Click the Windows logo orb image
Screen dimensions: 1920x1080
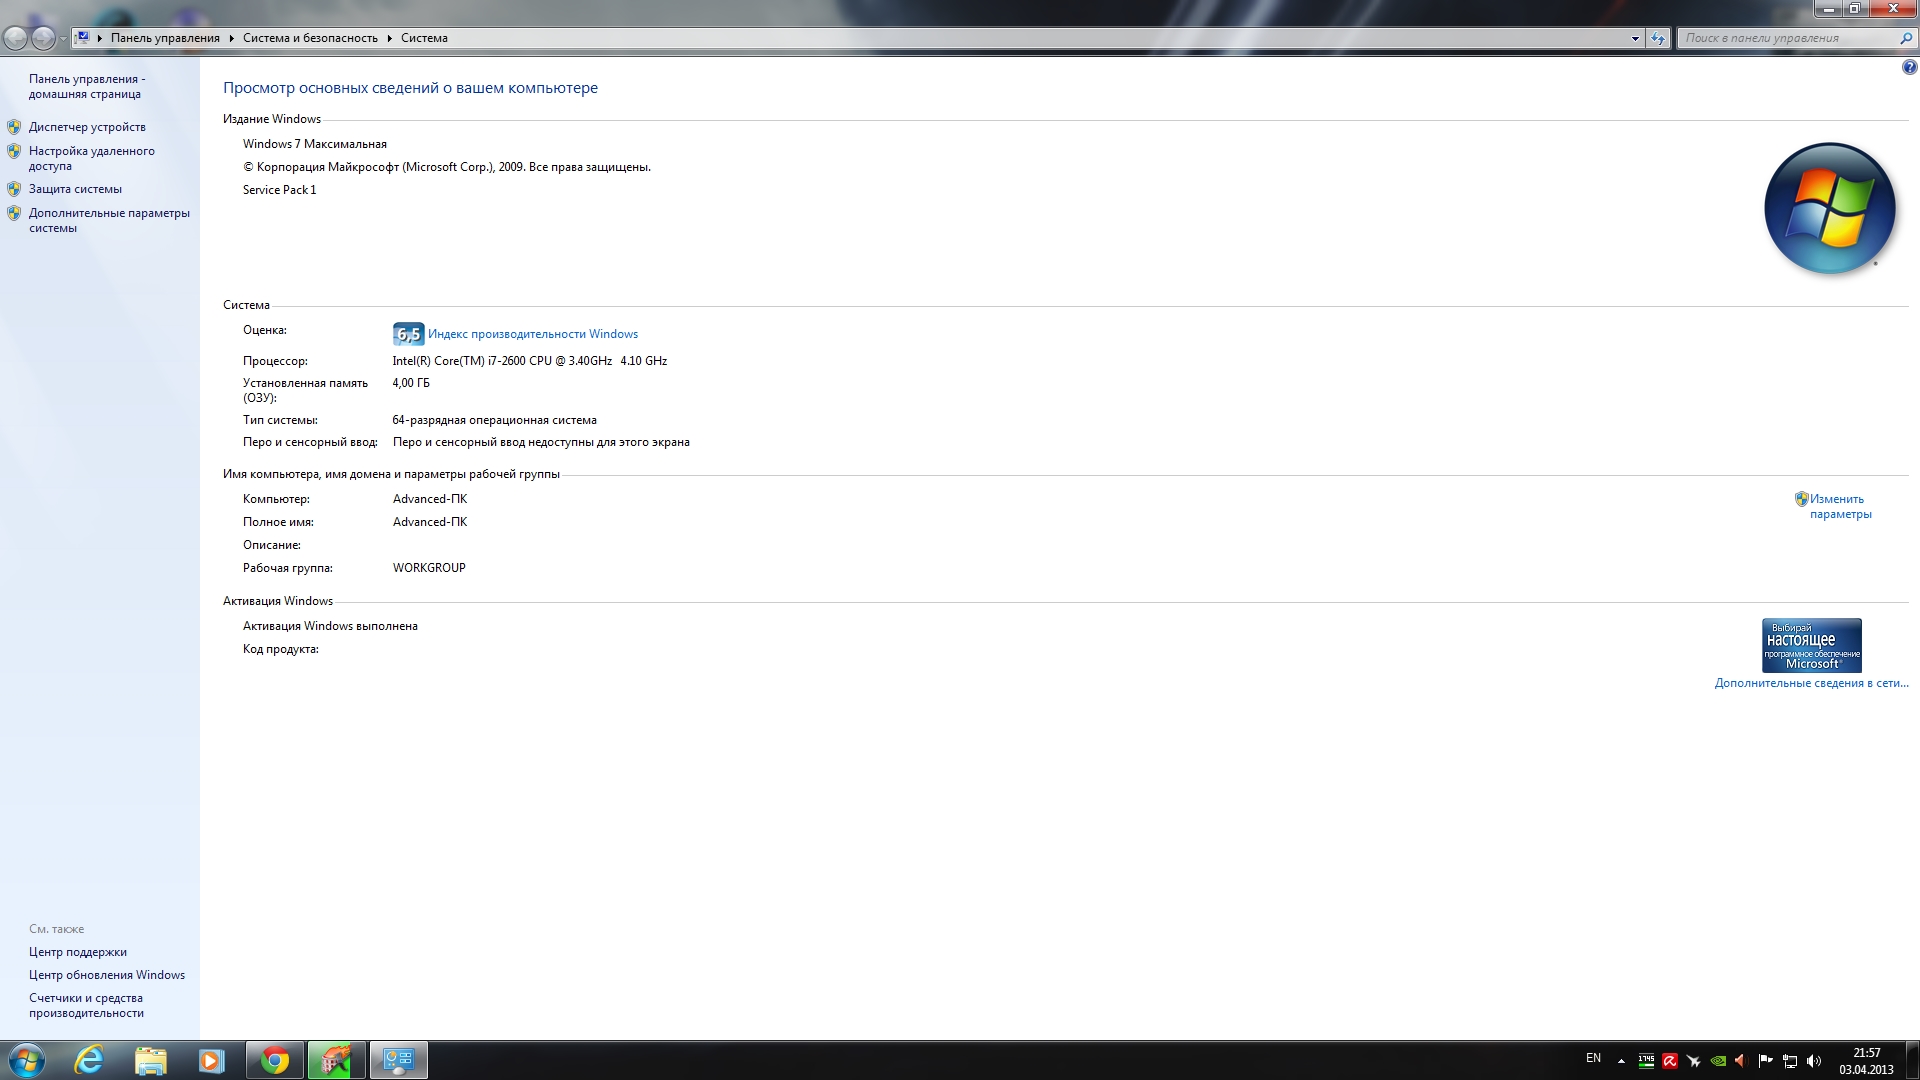(1829, 208)
